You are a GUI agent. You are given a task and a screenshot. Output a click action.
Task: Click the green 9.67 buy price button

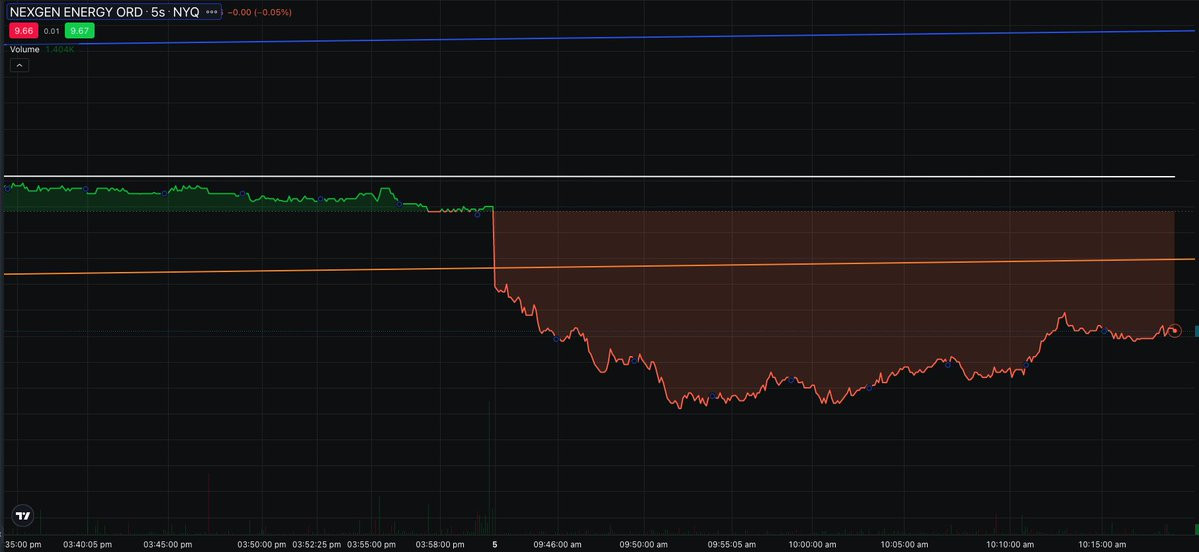click(x=79, y=31)
